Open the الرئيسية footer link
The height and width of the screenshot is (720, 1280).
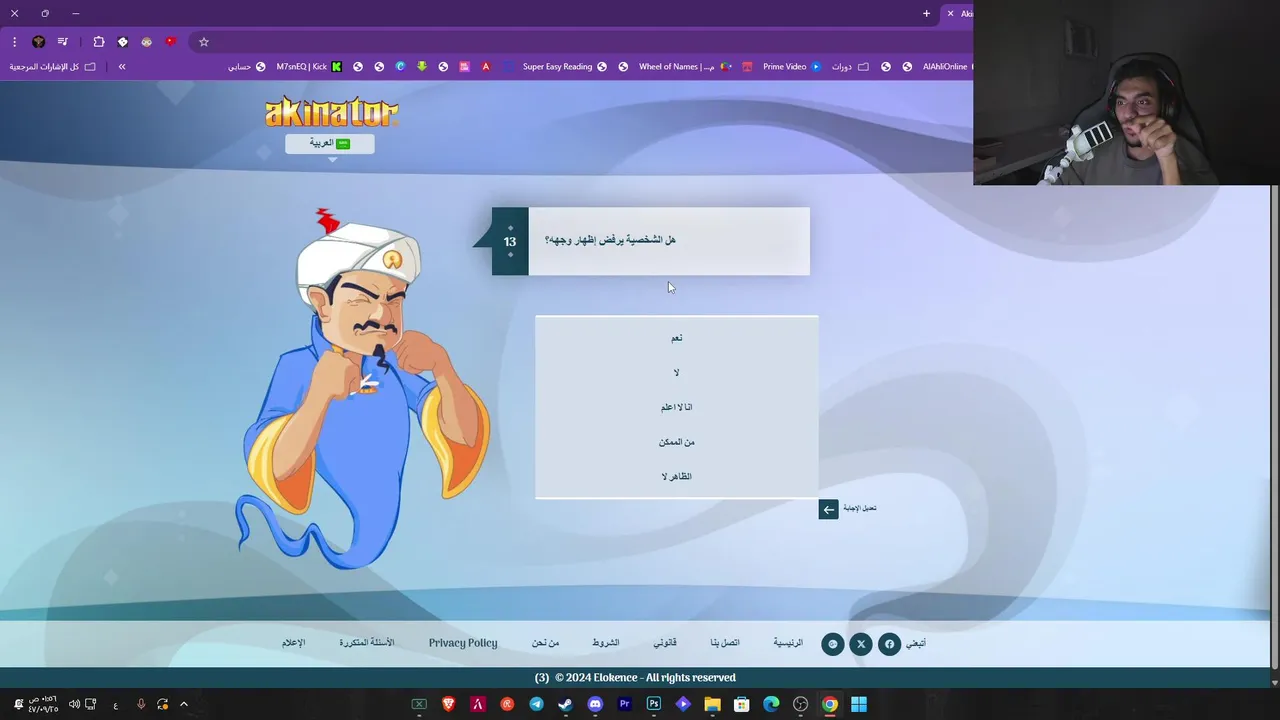click(788, 643)
